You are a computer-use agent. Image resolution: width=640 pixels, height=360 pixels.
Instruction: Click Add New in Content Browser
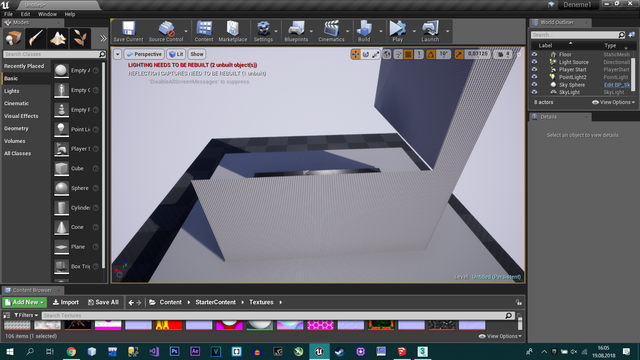tap(24, 302)
